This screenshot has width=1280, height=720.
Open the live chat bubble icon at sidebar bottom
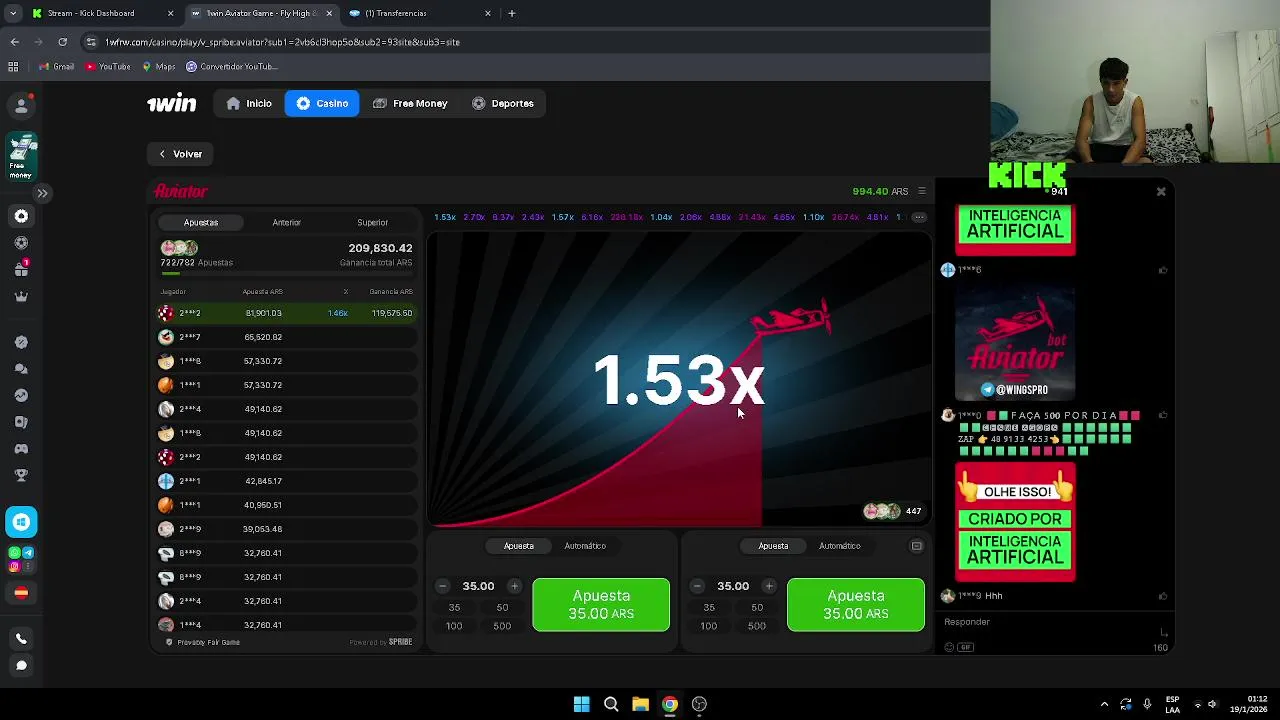(21, 665)
